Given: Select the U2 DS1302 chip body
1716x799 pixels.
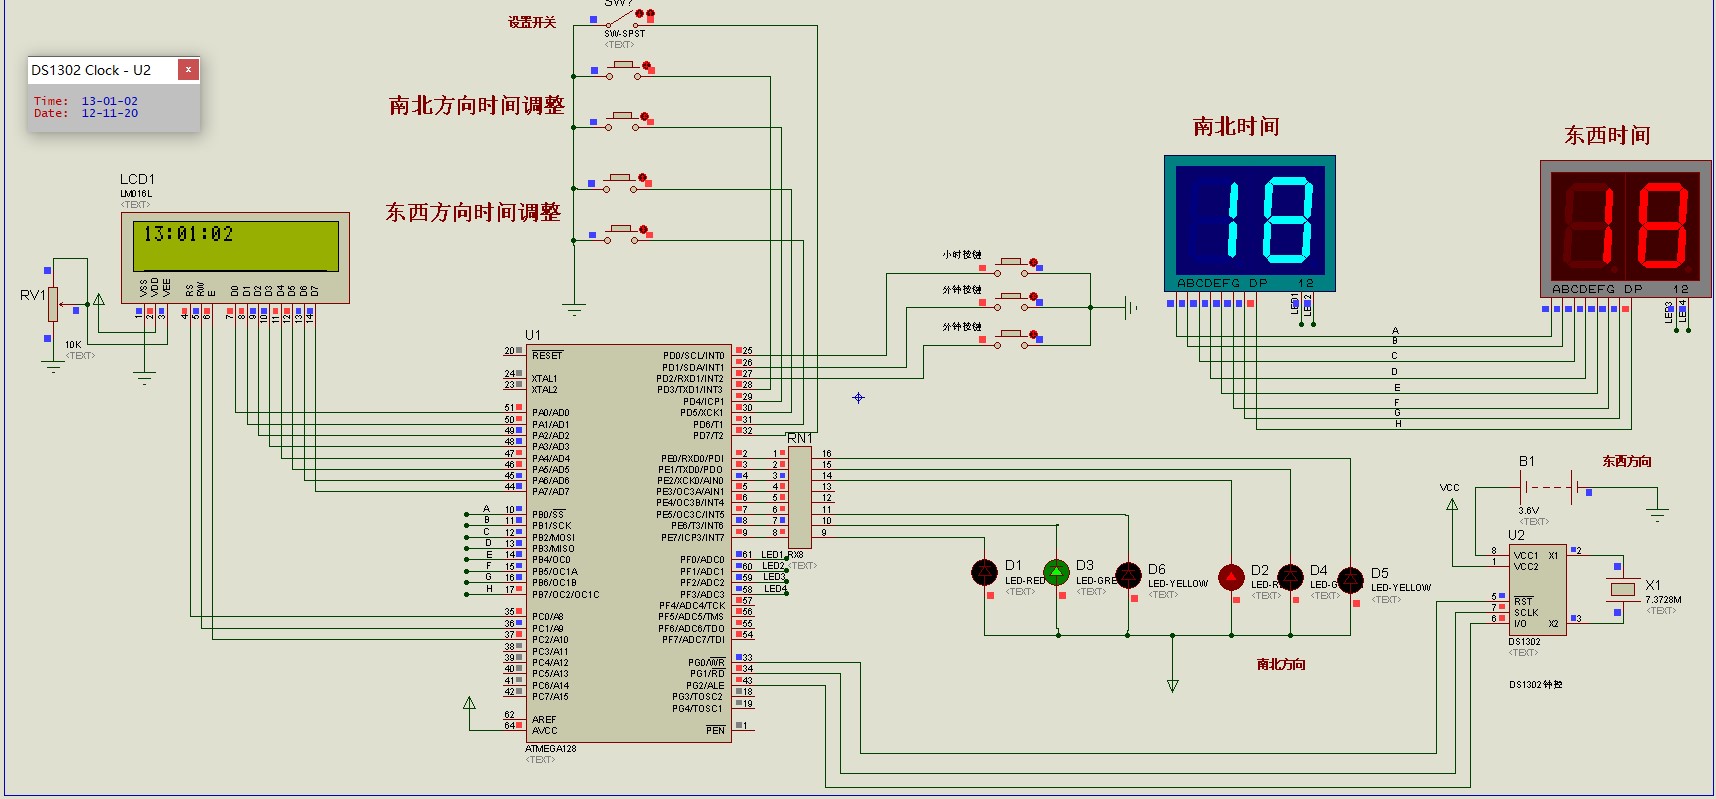Looking at the screenshot, I should pyautogui.click(x=1538, y=589).
